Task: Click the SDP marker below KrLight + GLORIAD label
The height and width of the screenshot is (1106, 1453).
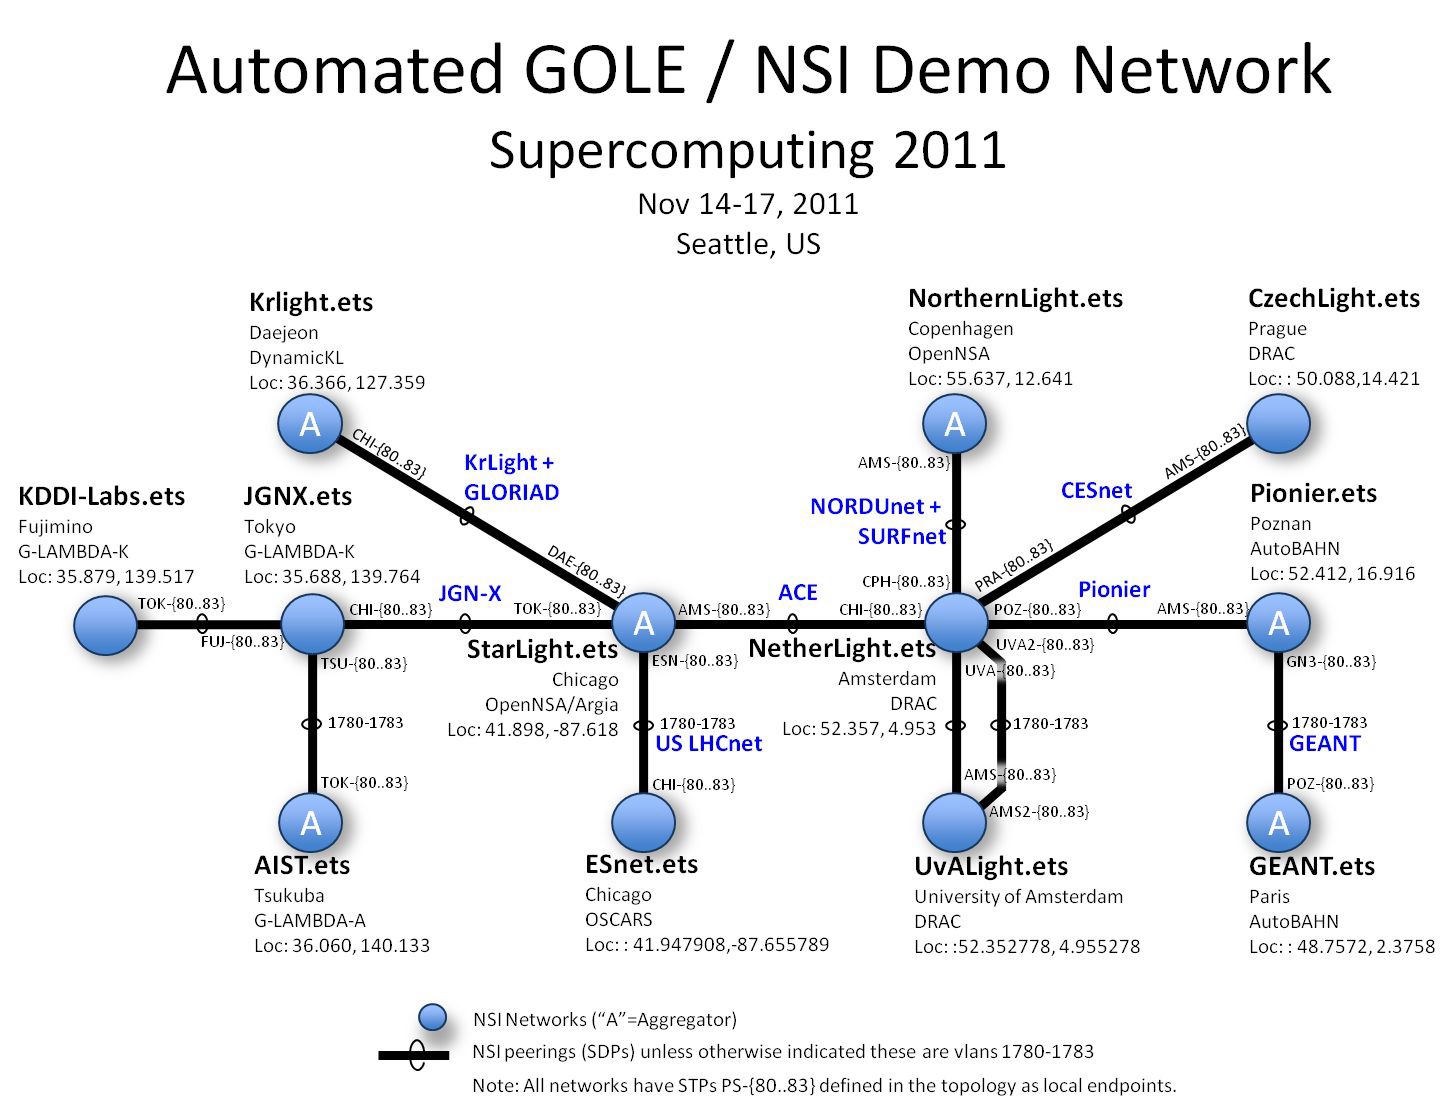Action: 466,516
